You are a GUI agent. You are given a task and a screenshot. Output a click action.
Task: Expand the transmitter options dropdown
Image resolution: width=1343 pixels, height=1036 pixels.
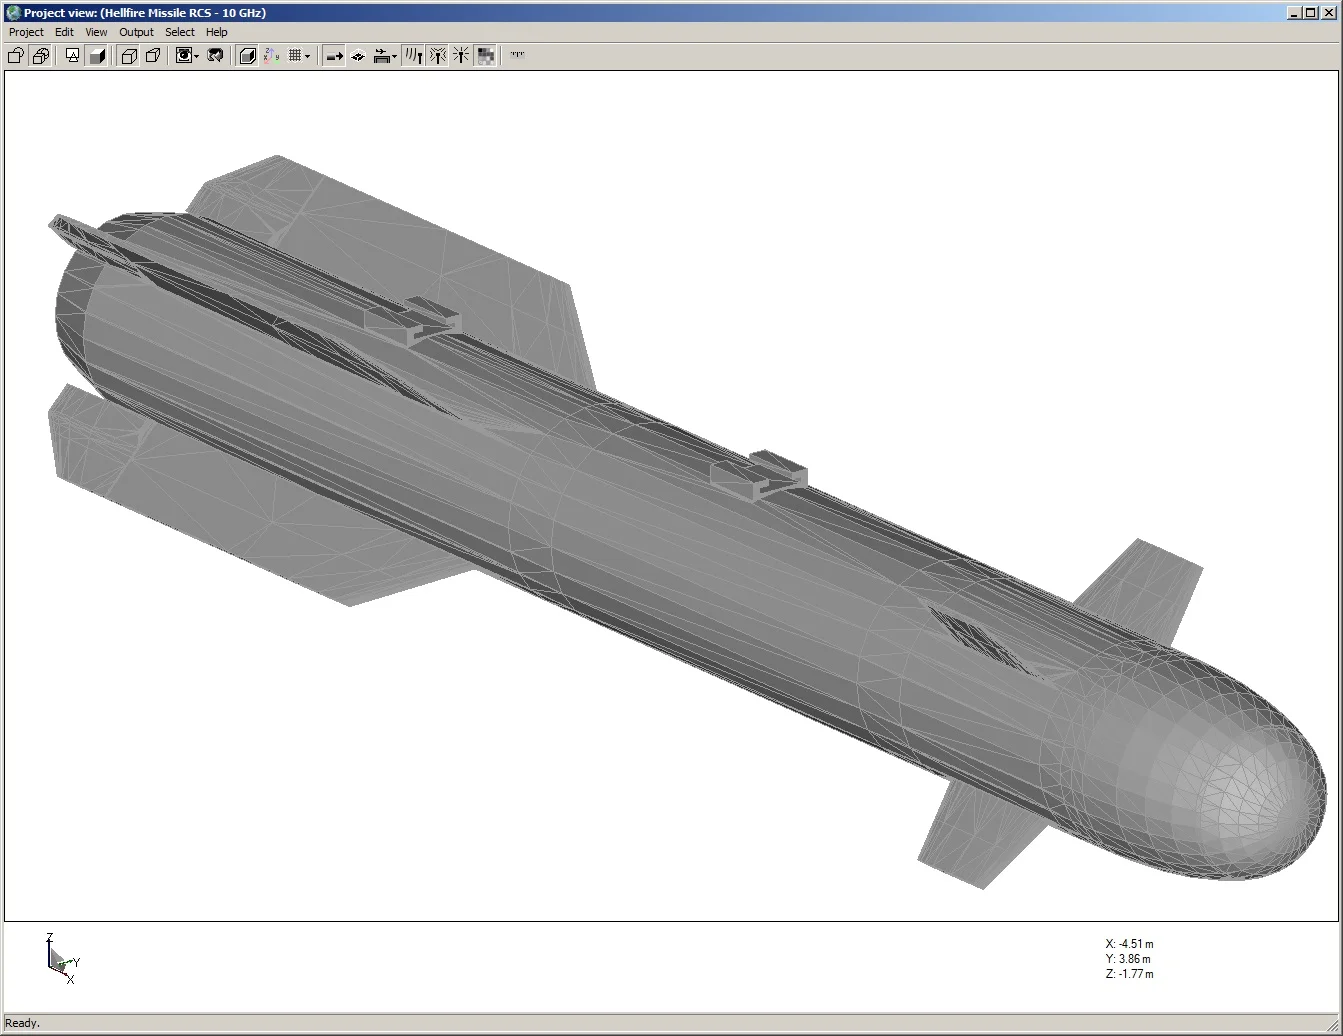(x=394, y=55)
